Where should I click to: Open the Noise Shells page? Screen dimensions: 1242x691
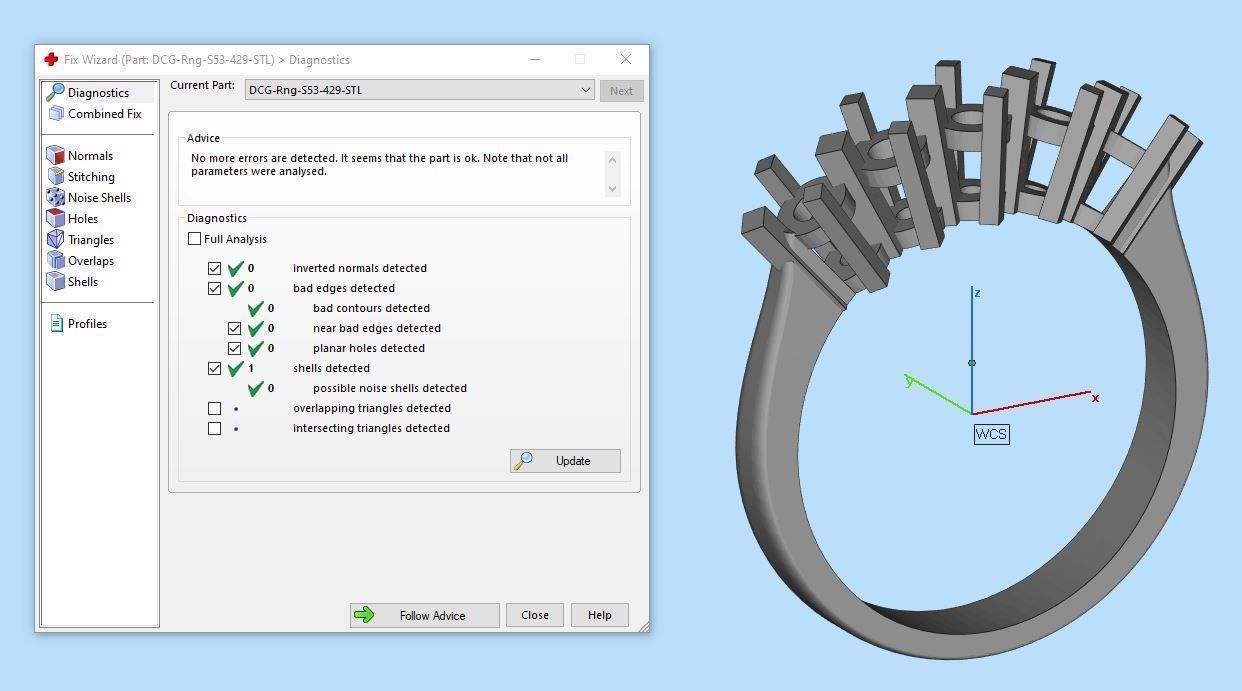99,197
